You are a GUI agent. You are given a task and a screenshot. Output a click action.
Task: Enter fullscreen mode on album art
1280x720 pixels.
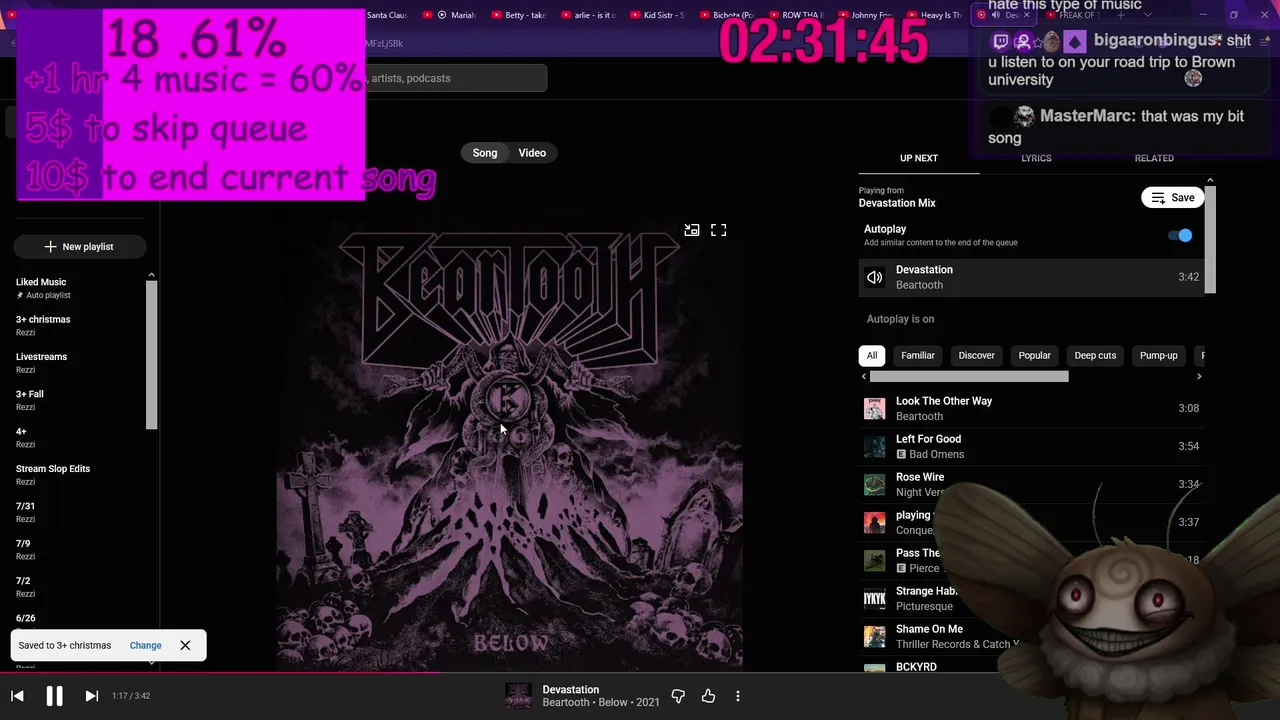[x=718, y=230]
